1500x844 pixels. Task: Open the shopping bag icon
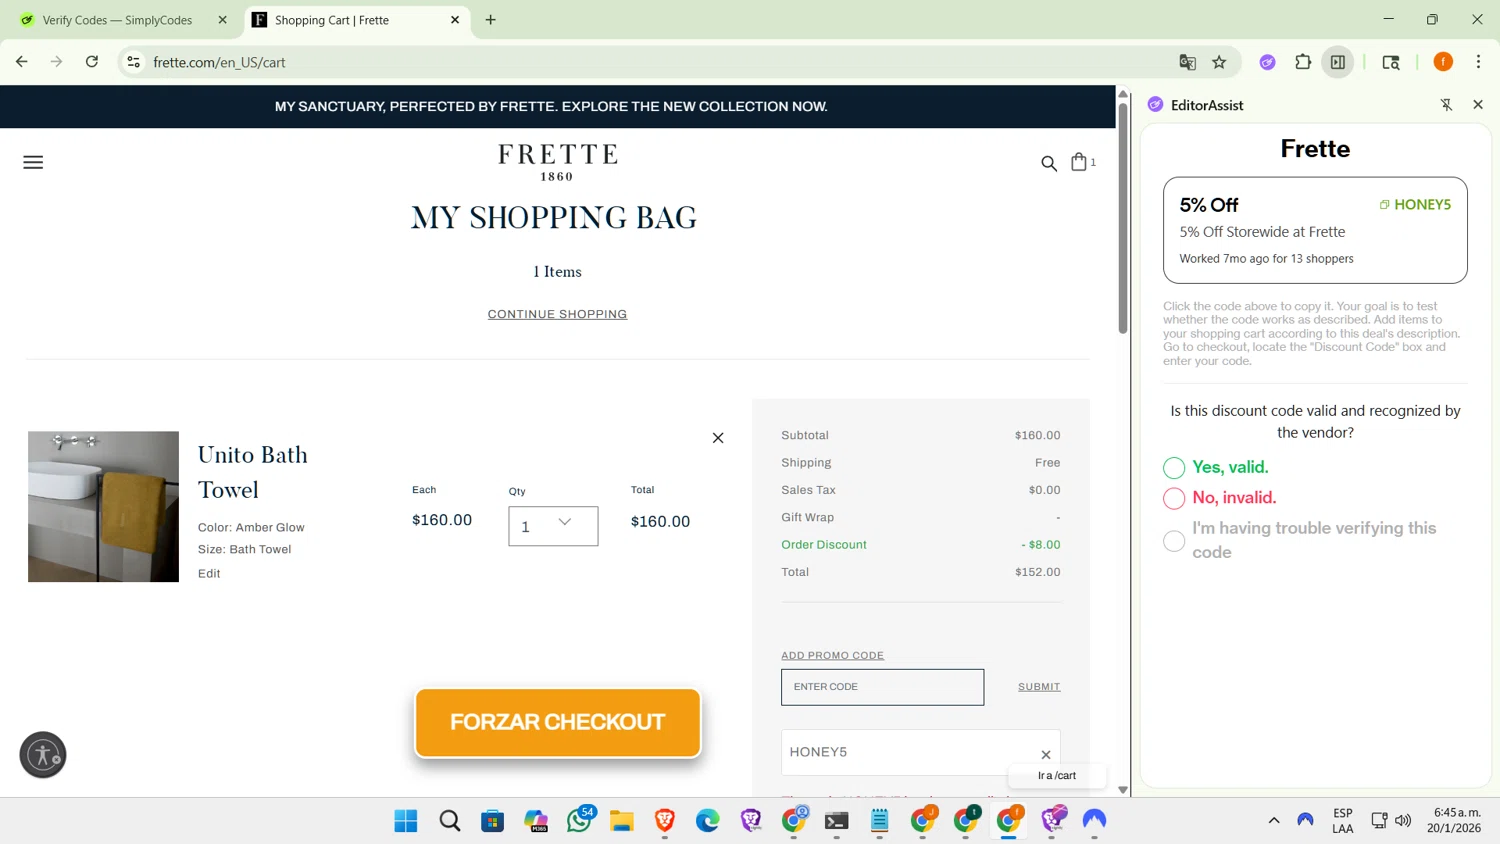(x=1079, y=161)
